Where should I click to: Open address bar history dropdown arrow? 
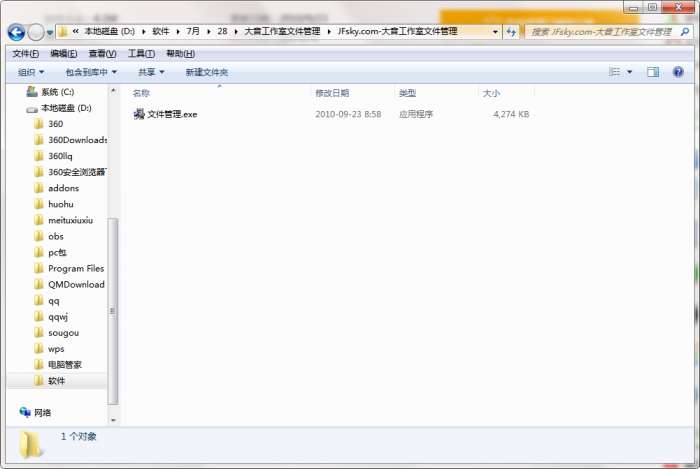click(495, 32)
